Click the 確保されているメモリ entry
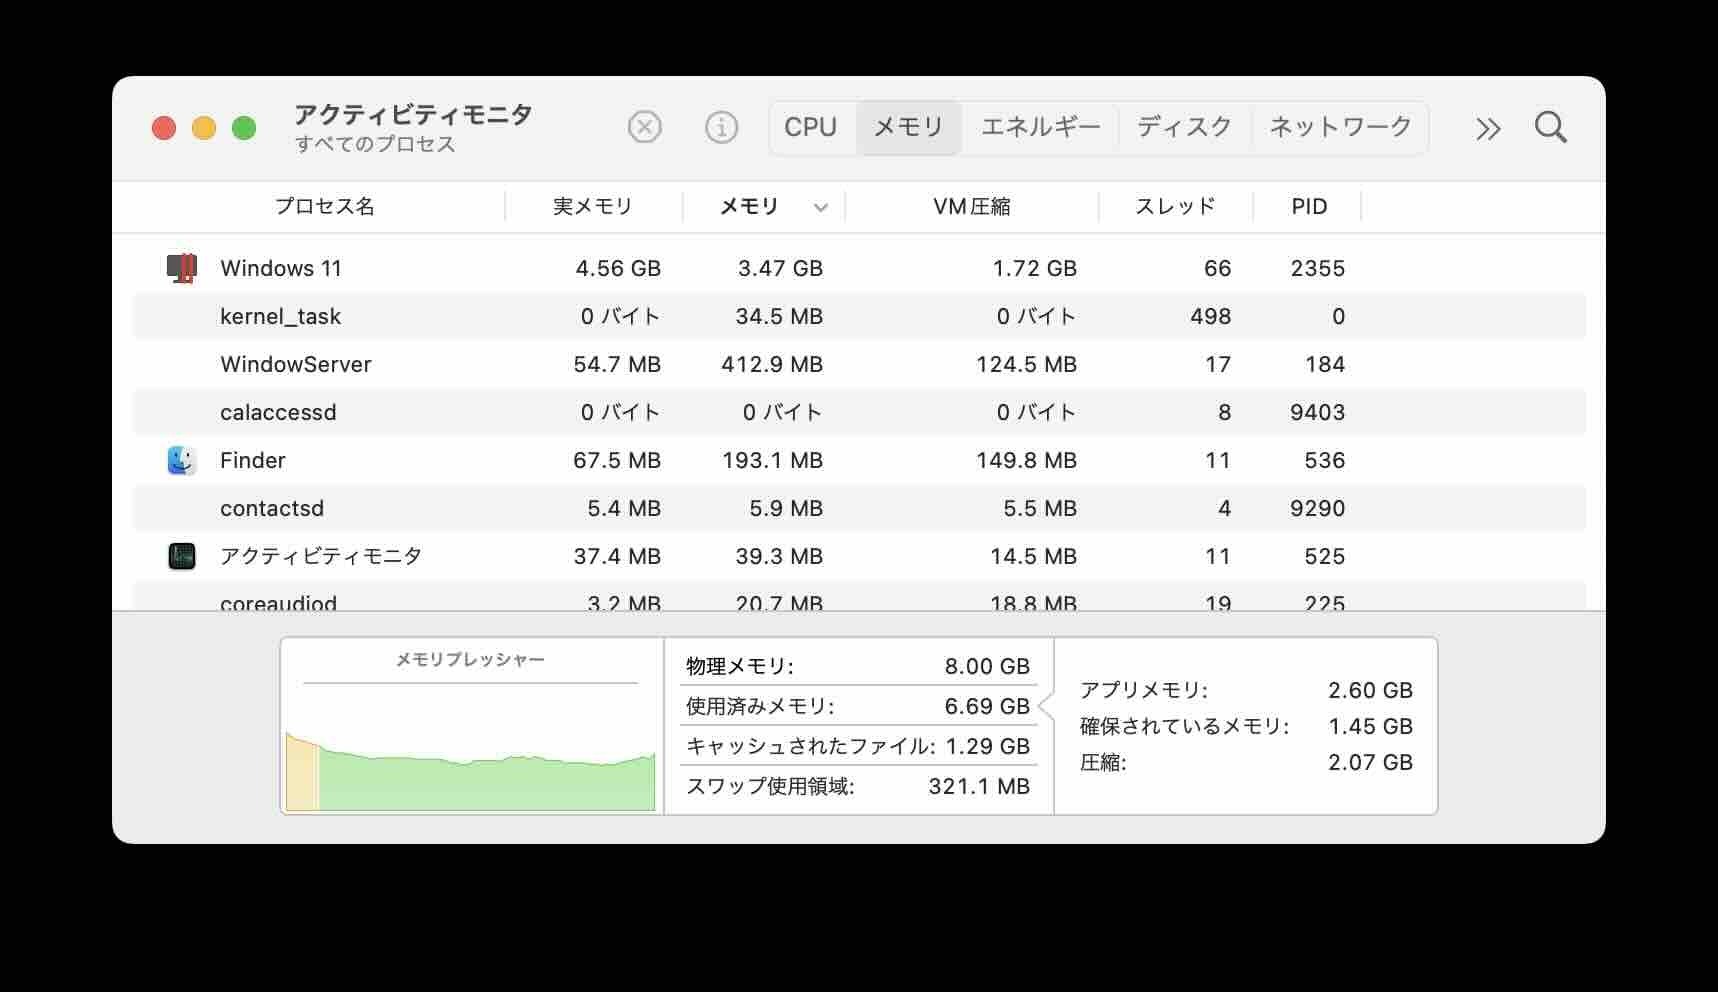Image resolution: width=1718 pixels, height=992 pixels. (1246, 726)
